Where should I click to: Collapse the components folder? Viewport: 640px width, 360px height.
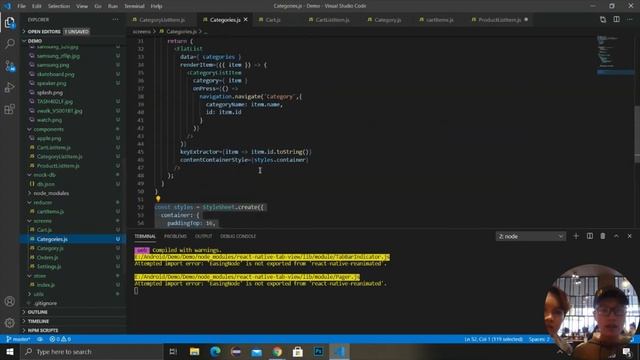[x=48, y=129]
